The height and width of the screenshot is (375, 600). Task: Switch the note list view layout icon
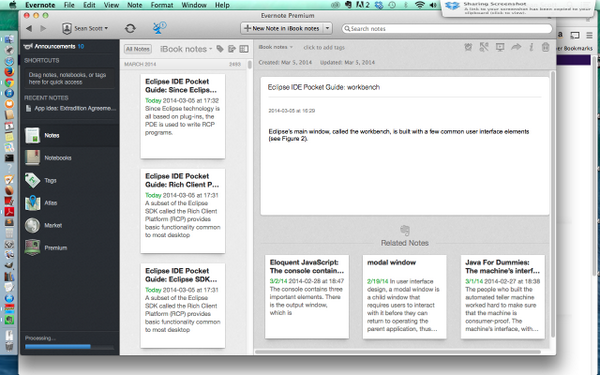coord(244,49)
